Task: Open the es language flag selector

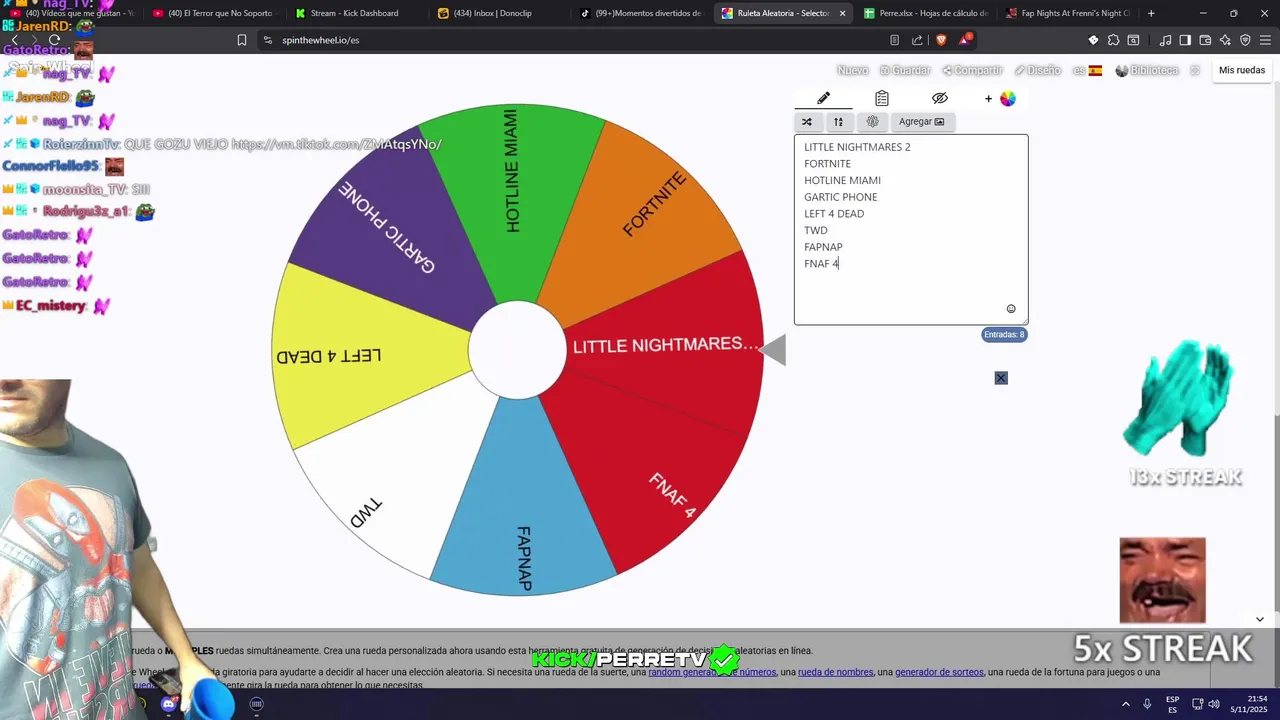Action: (x=1087, y=70)
